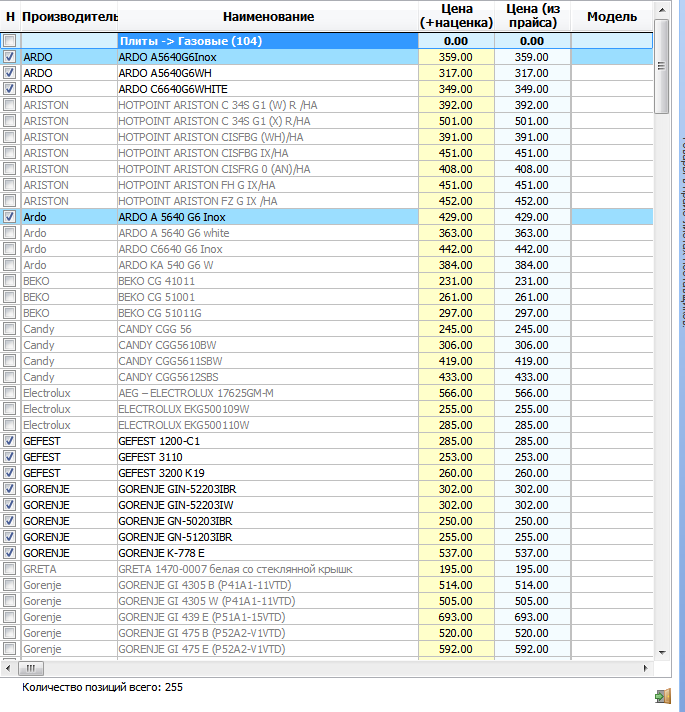
Task: Select the GORENJE GI 475 B (P52A2-V1VTD) row
Action: [327, 633]
